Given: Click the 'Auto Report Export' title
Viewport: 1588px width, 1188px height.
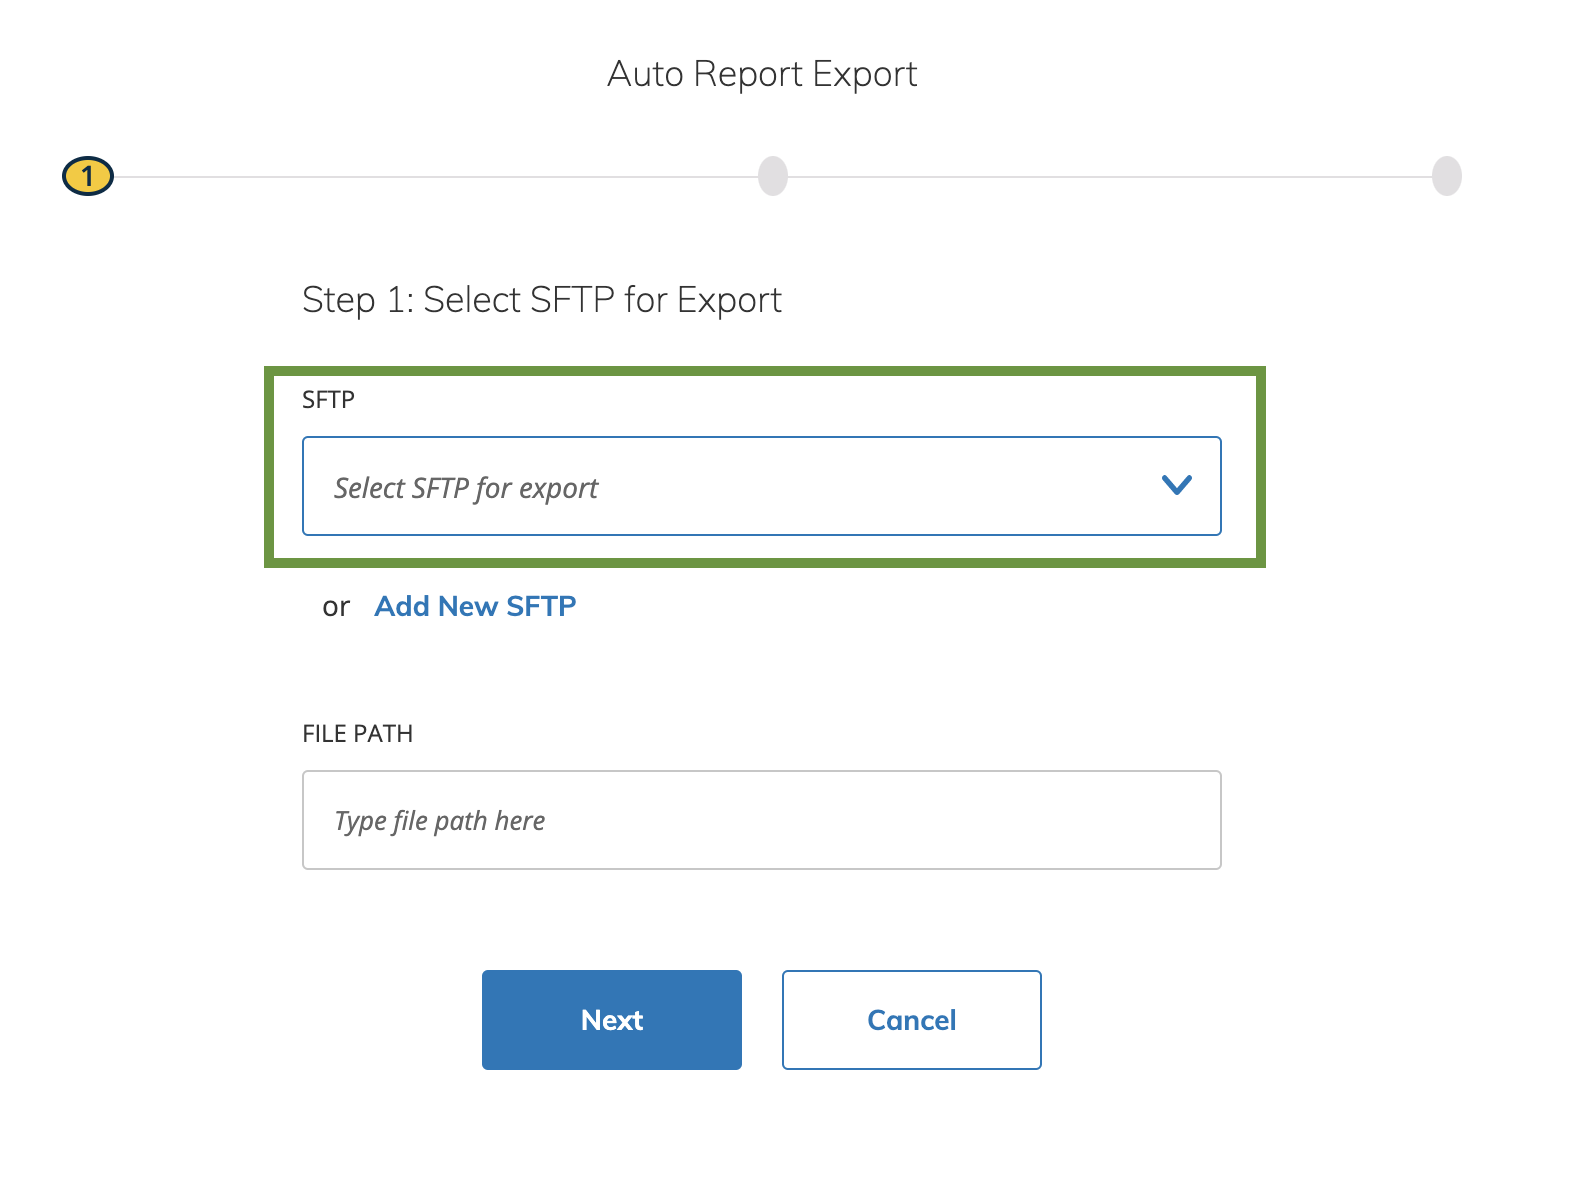Looking at the screenshot, I should [x=762, y=74].
